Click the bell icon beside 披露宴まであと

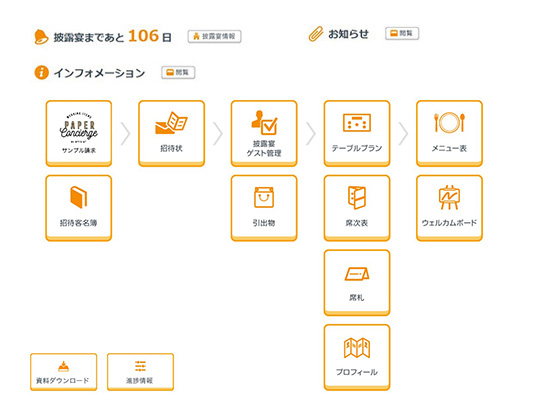click(x=41, y=37)
